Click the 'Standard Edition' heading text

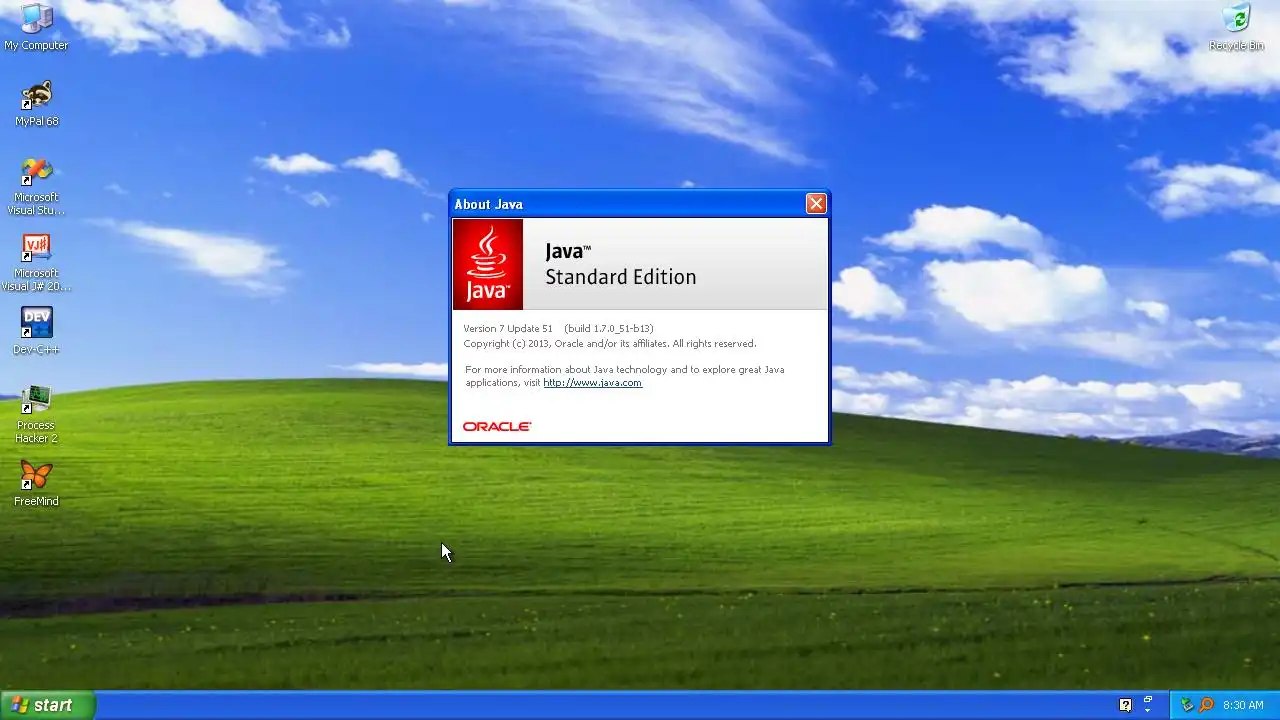pyautogui.click(x=620, y=277)
